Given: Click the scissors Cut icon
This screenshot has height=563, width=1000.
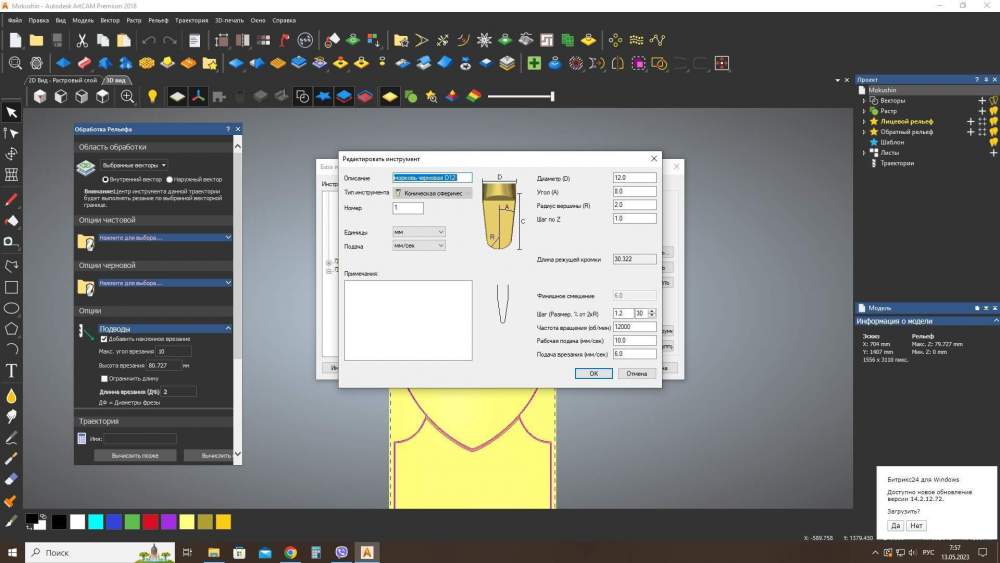Looking at the screenshot, I should (x=82, y=41).
